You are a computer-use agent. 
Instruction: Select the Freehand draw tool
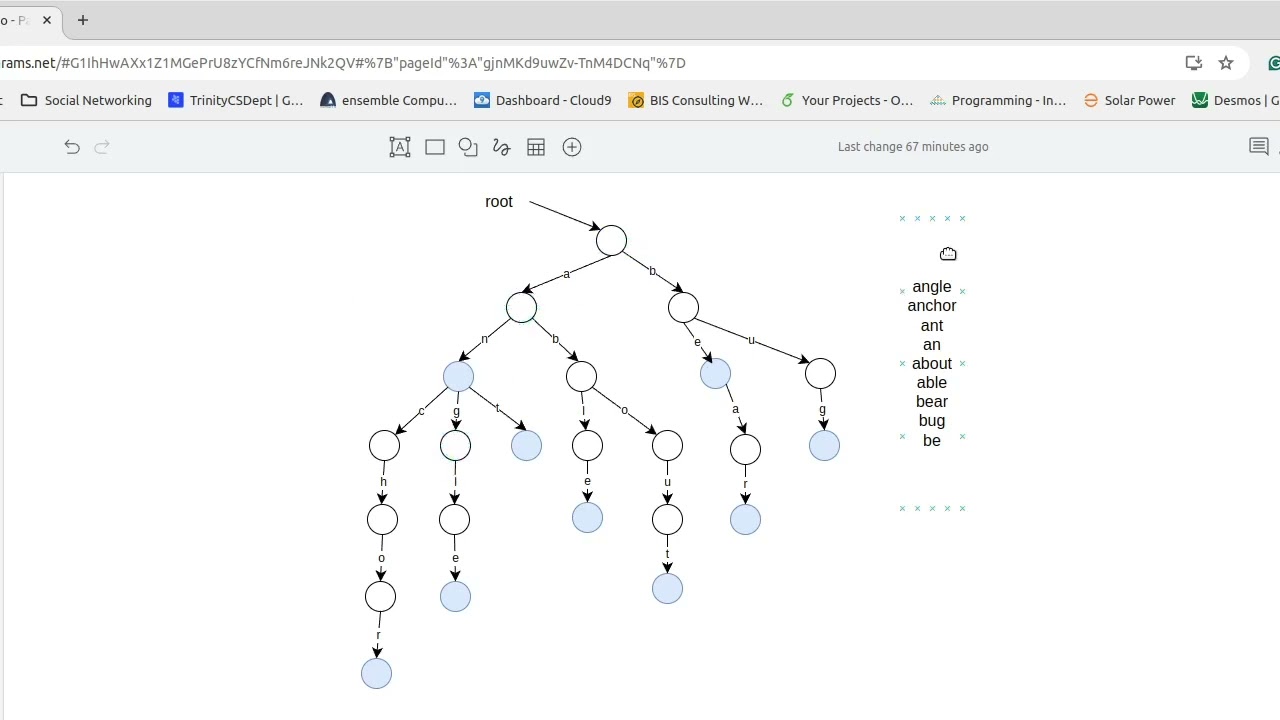click(502, 147)
